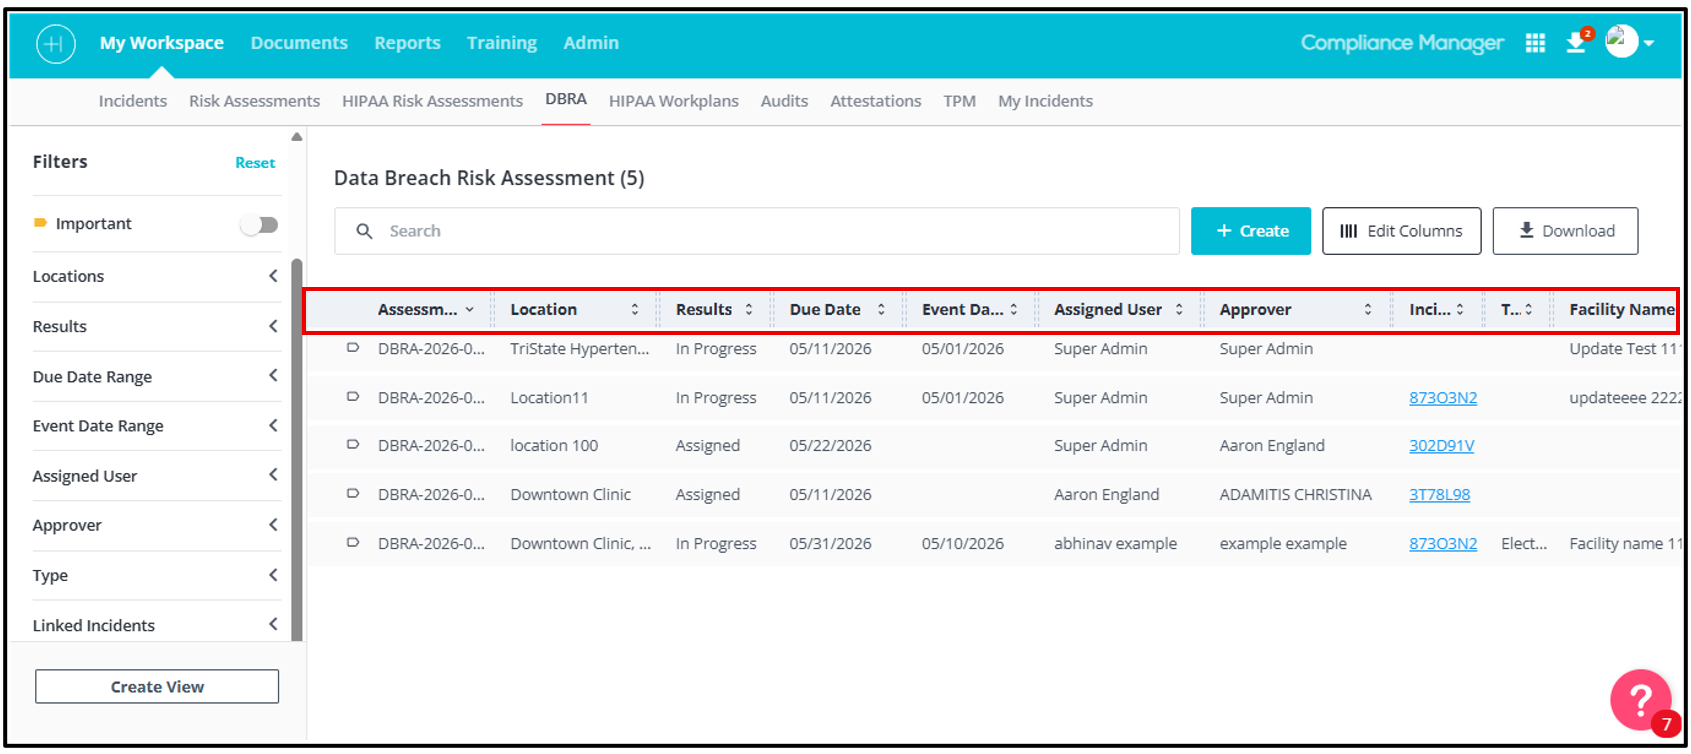Sort the Results column

click(x=749, y=309)
